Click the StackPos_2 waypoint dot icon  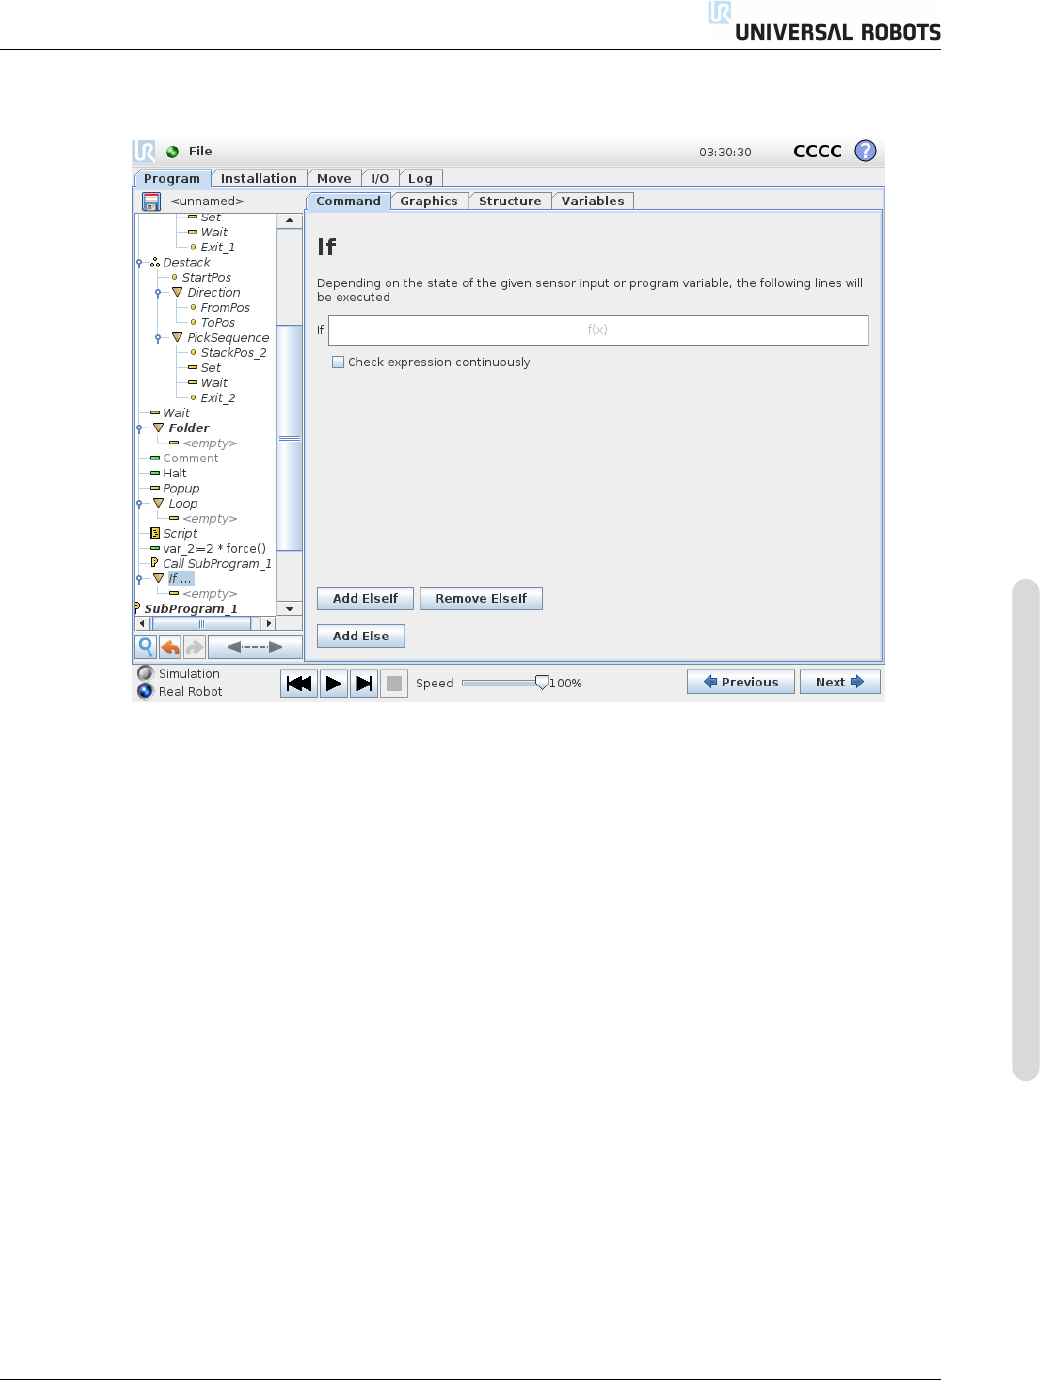[194, 352]
